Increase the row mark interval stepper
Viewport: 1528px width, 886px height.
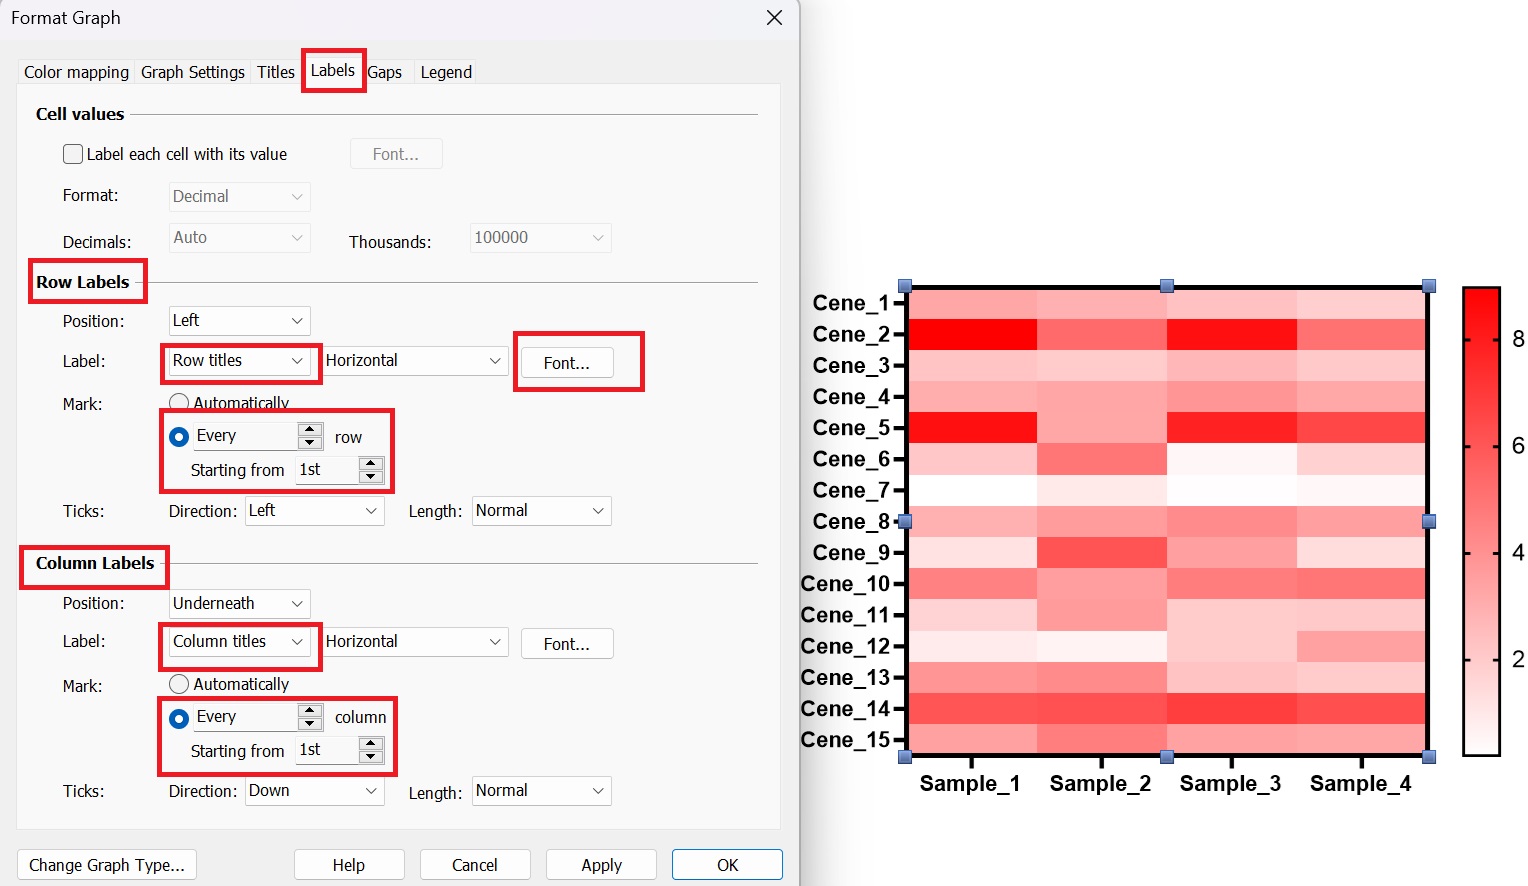[x=310, y=430]
